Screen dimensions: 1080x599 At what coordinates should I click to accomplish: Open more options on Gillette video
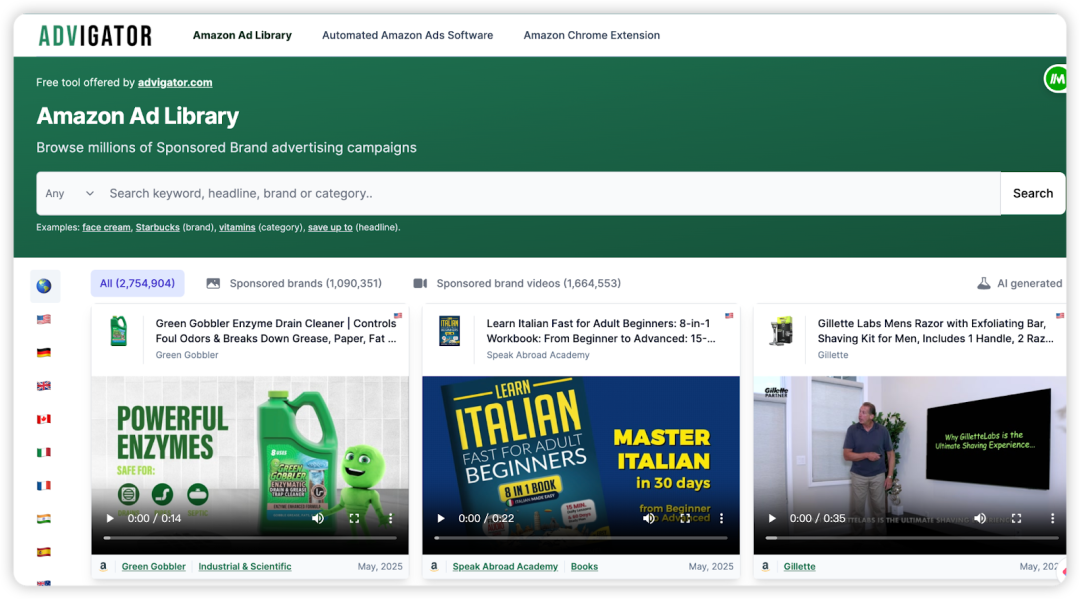(x=1052, y=518)
